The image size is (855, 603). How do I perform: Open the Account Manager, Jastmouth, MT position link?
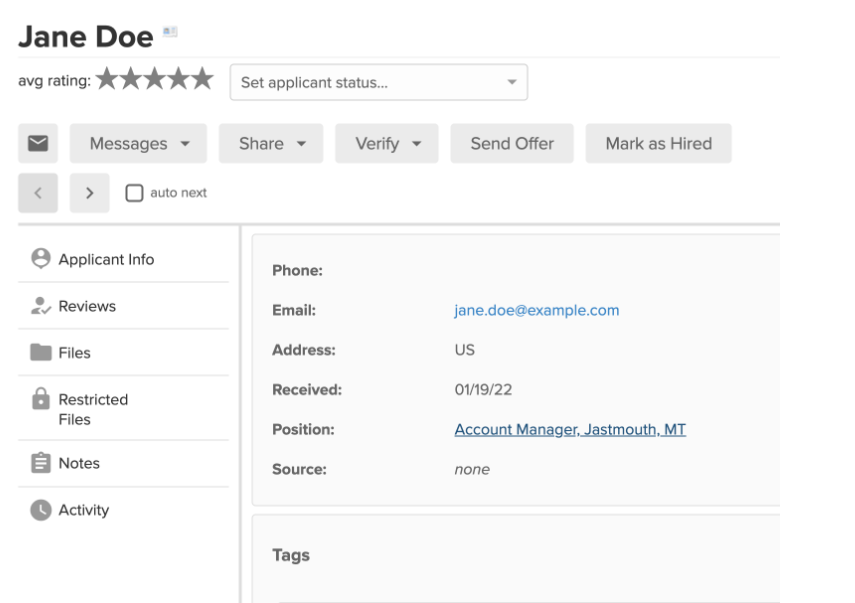pyautogui.click(x=570, y=430)
